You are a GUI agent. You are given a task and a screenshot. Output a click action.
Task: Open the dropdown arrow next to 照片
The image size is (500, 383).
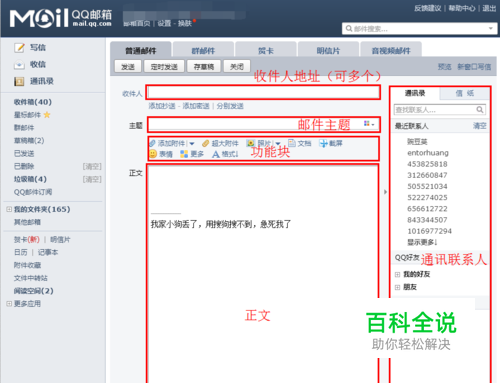[x=278, y=144]
